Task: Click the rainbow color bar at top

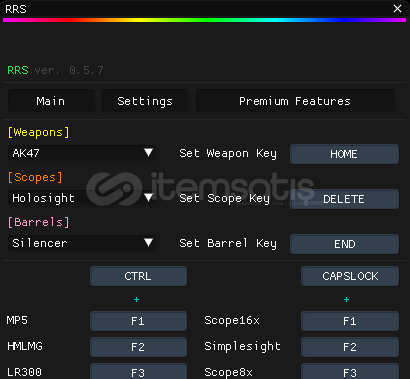Action: coord(204,20)
